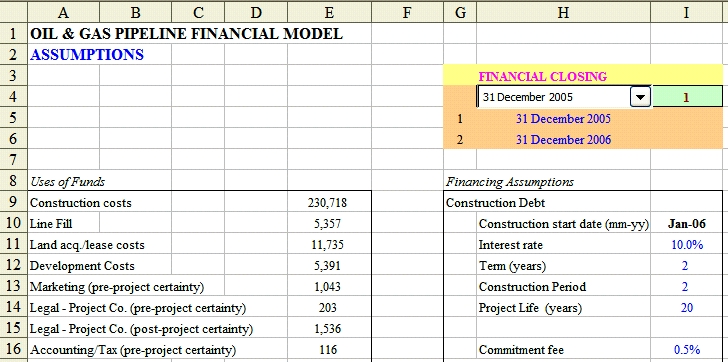
Task: Click the blue ASSUMPTIONS heading cell
Action: point(87,55)
